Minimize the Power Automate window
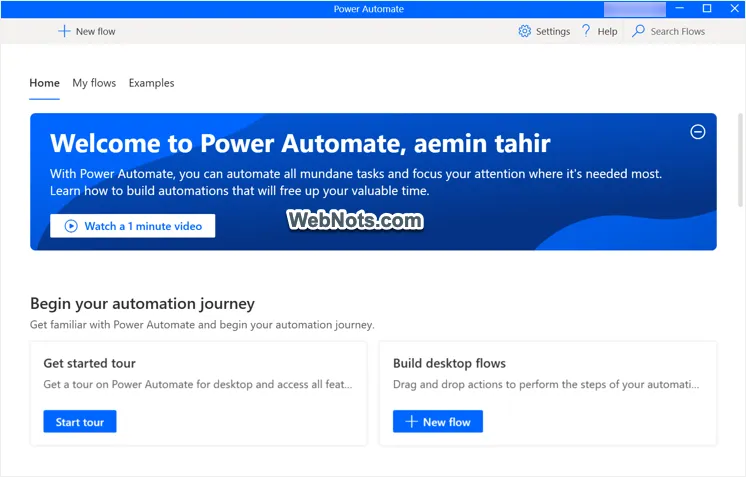This screenshot has height=477, width=746. click(x=679, y=9)
